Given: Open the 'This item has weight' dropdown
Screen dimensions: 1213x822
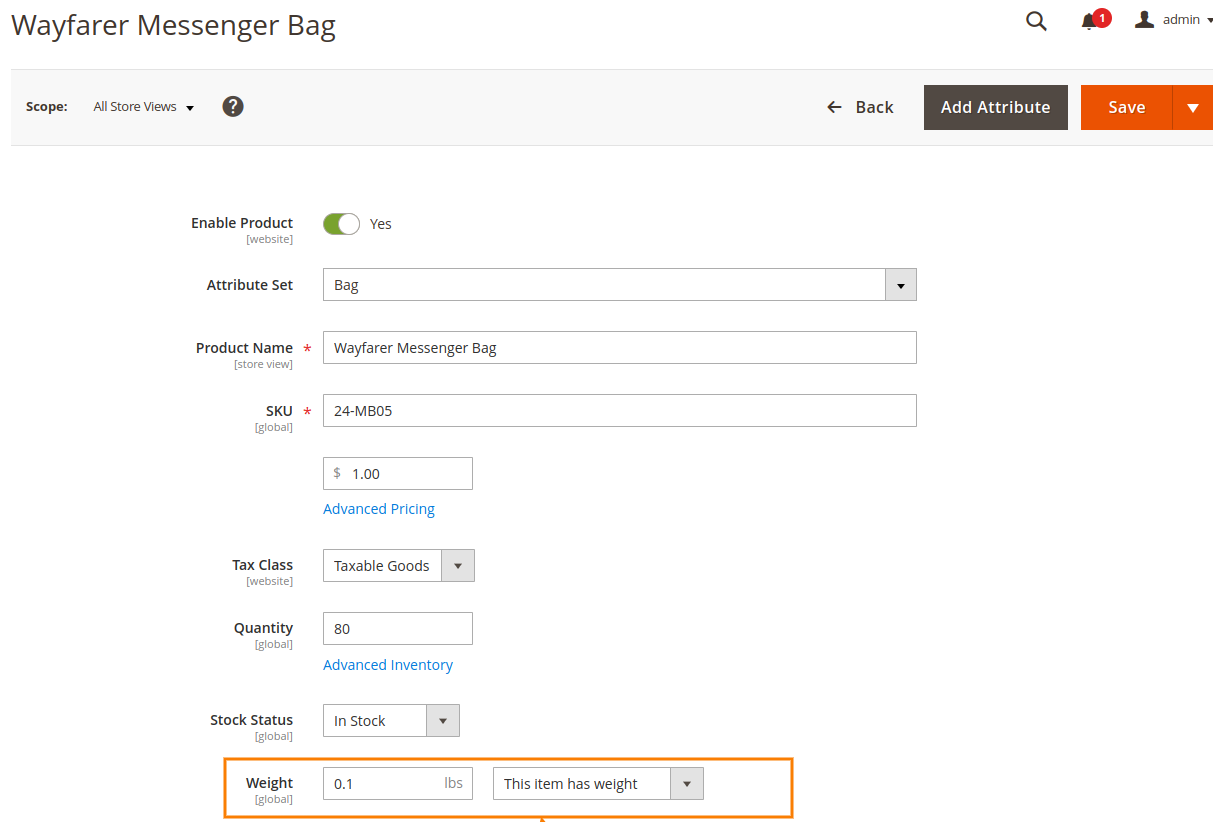Looking at the screenshot, I should (687, 783).
